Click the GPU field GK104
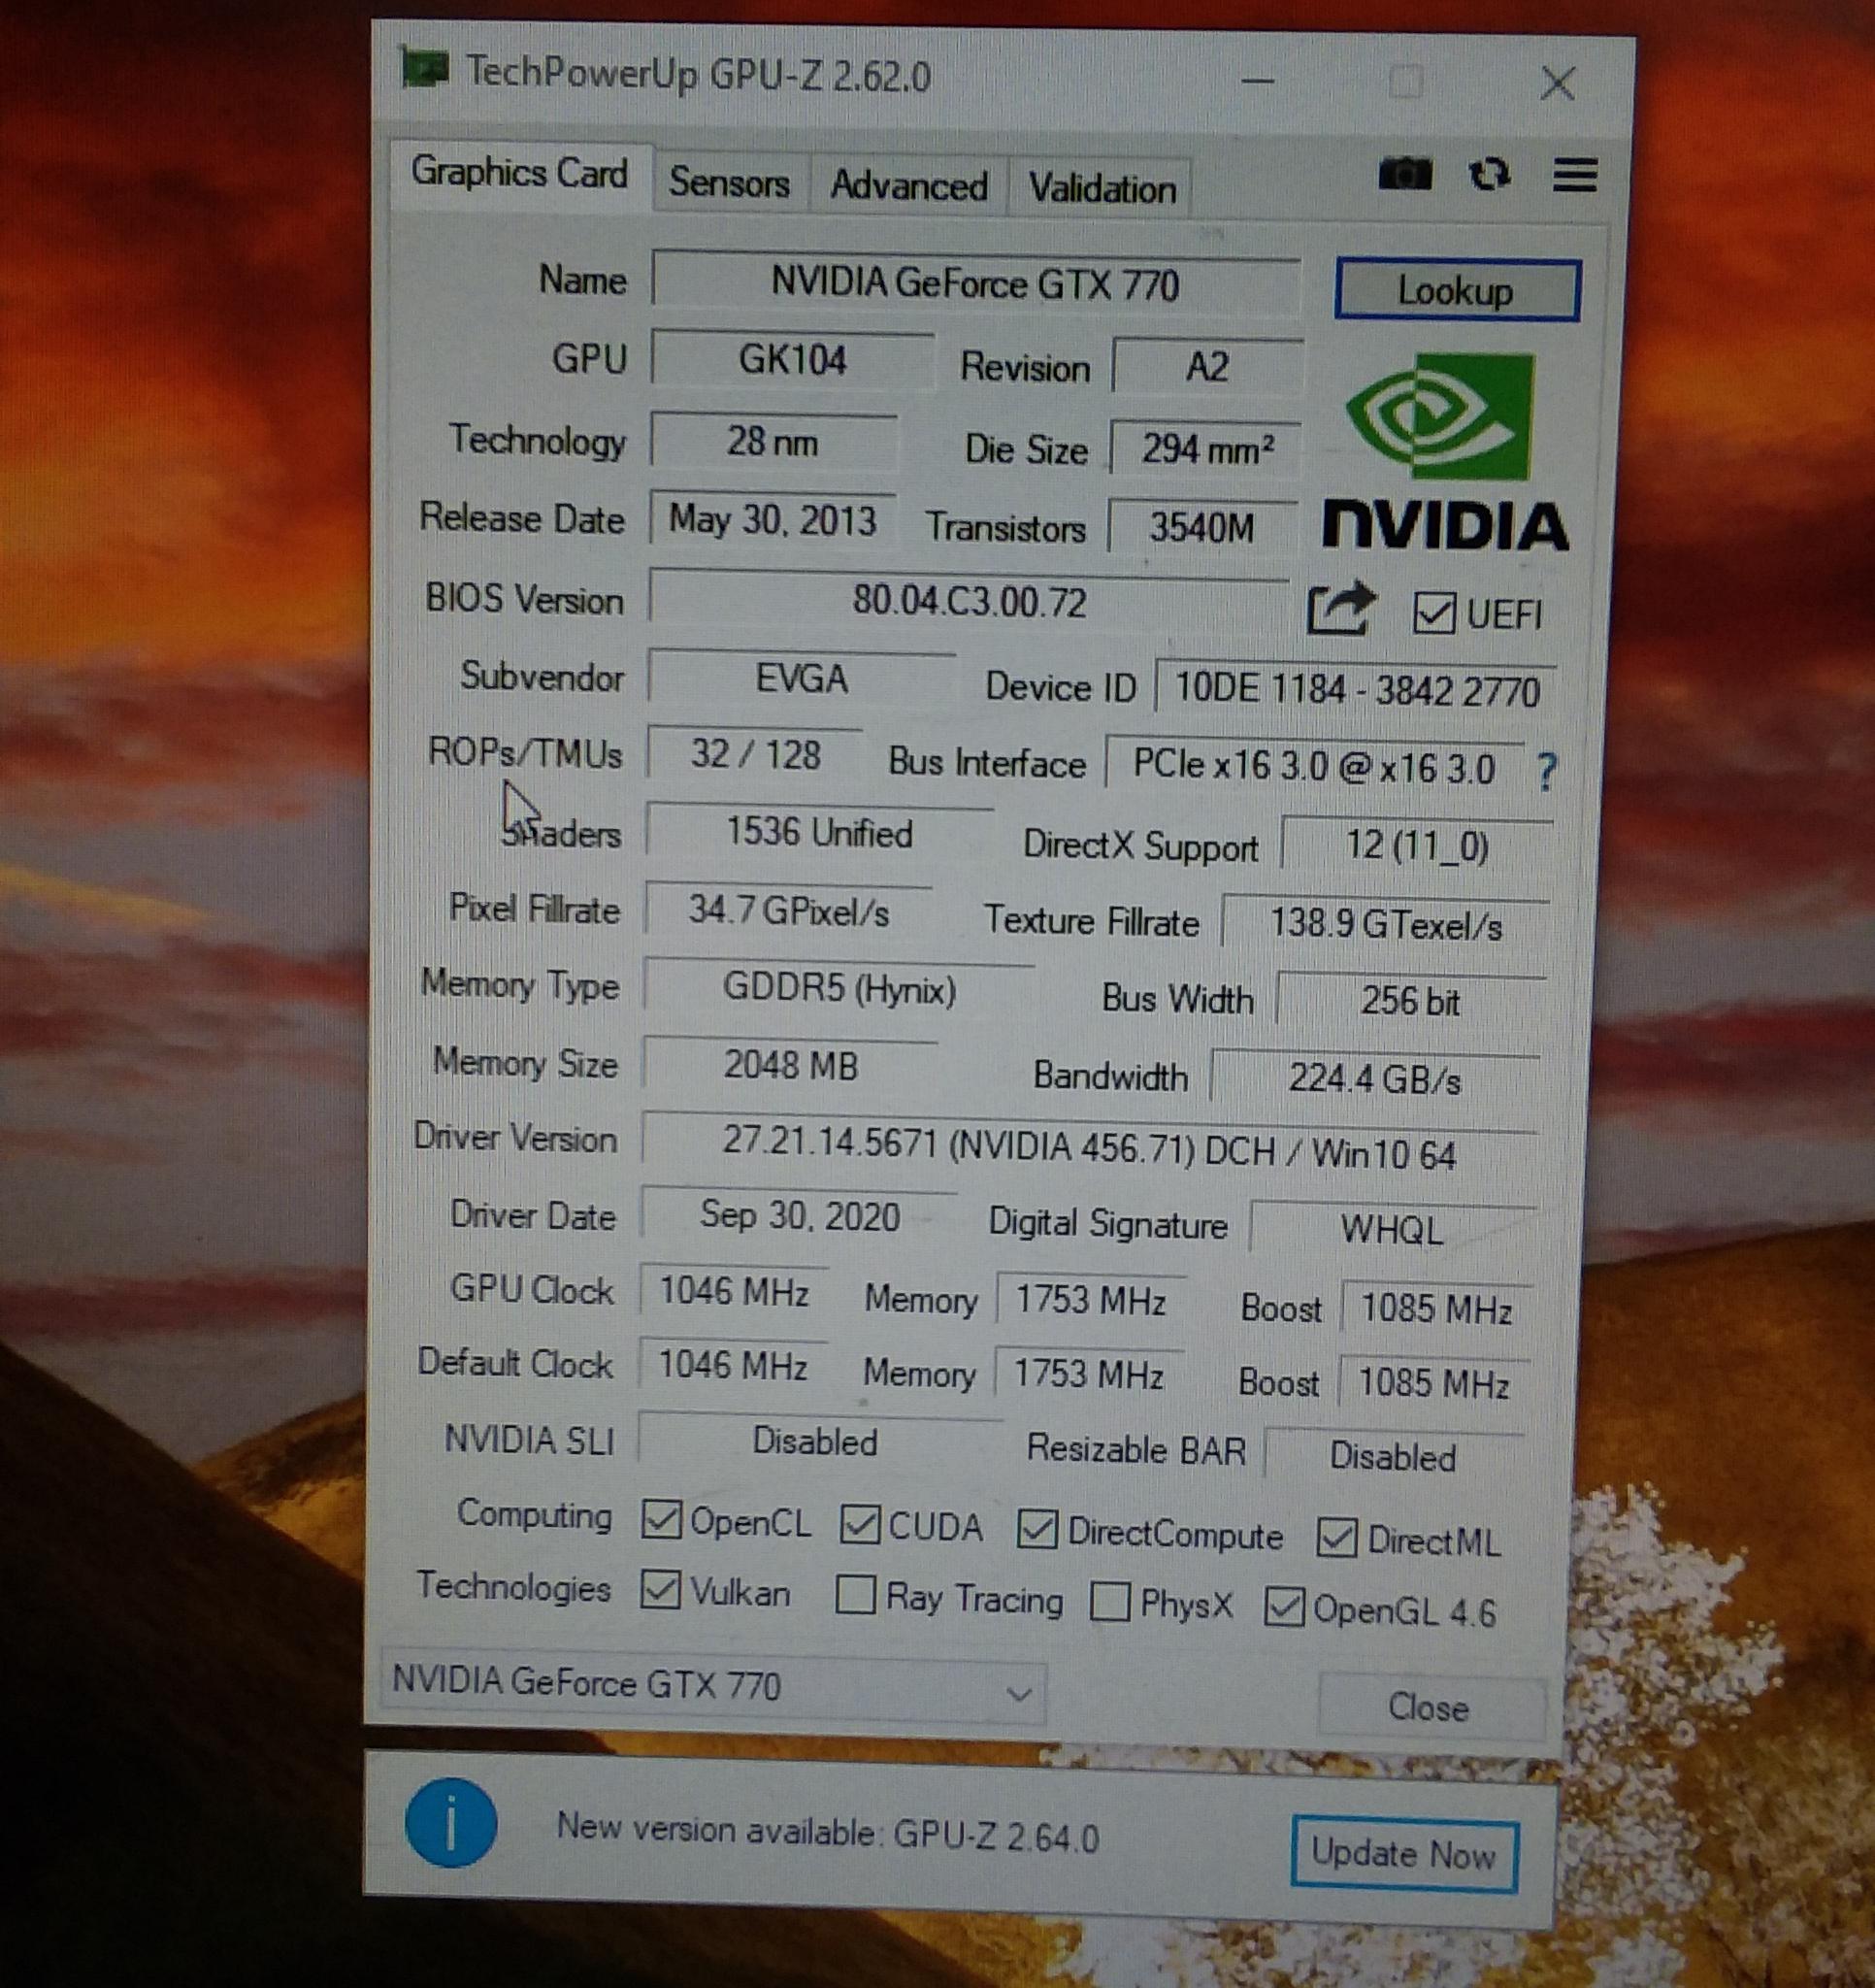This screenshot has width=1875, height=1988. [x=792, y=359]
